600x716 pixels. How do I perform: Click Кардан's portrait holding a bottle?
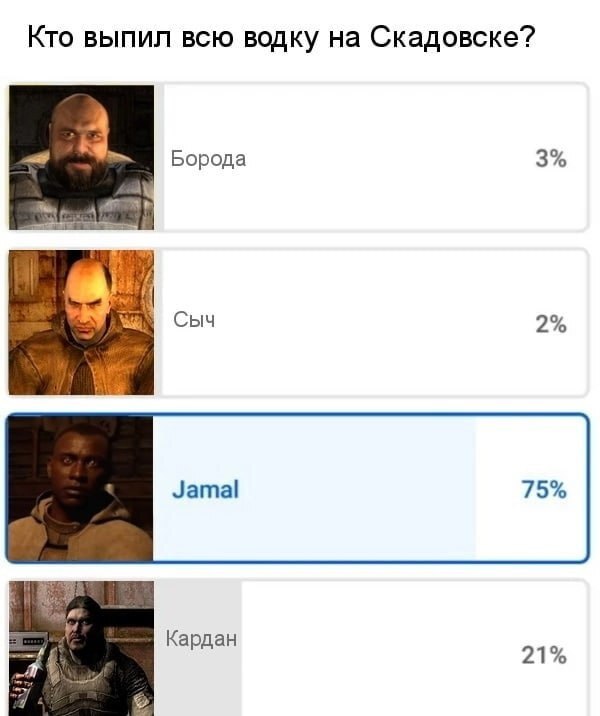coord(81,648)
